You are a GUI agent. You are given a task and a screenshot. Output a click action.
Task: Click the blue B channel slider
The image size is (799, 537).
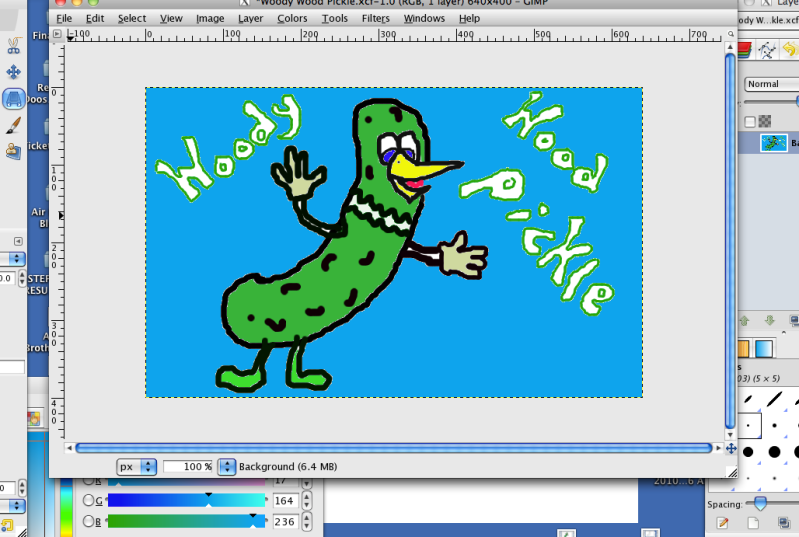186,521
